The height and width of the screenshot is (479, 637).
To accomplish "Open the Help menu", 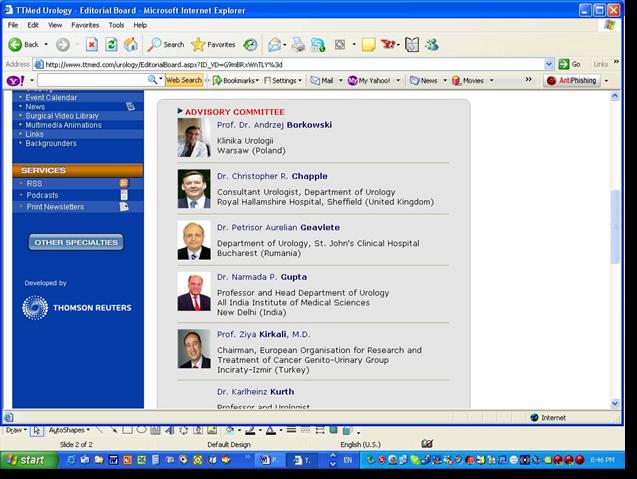I will click(x=140, y=25).
